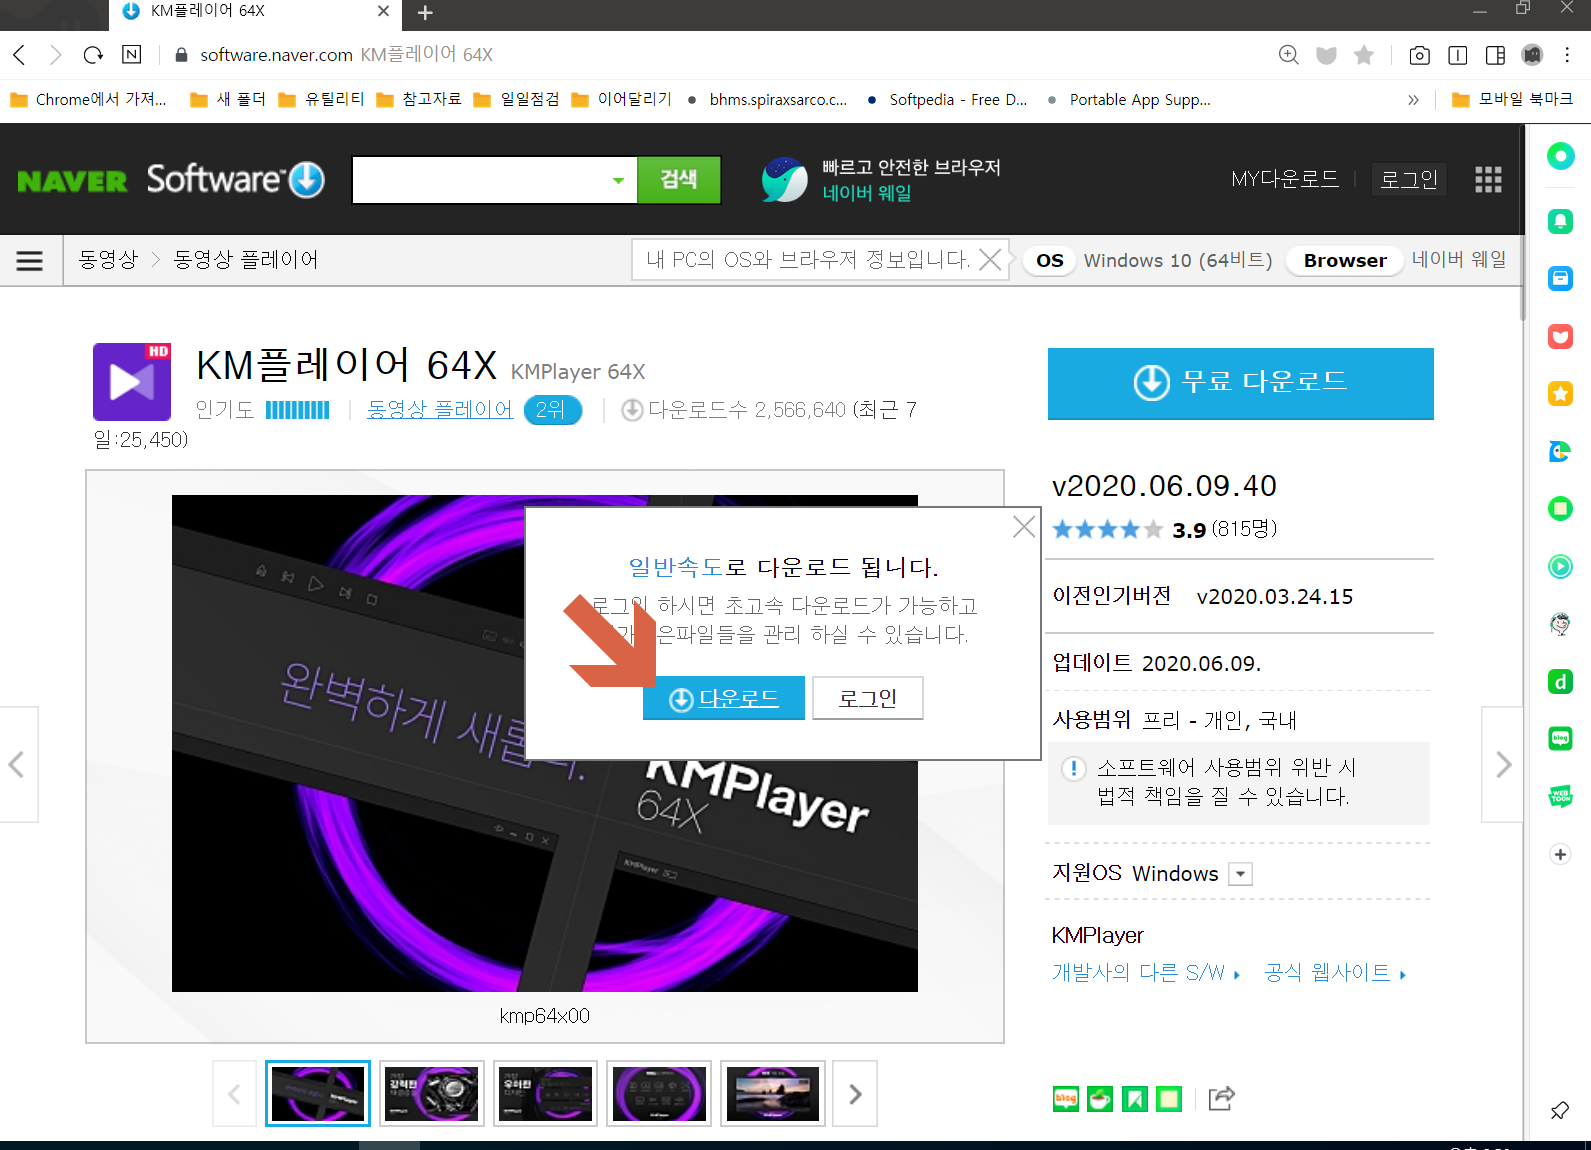Open the Webtoon icon in sidebar
The height and width of the screenshot is (1150, 1591).
pyautogui.click(x=1560, y=796)
